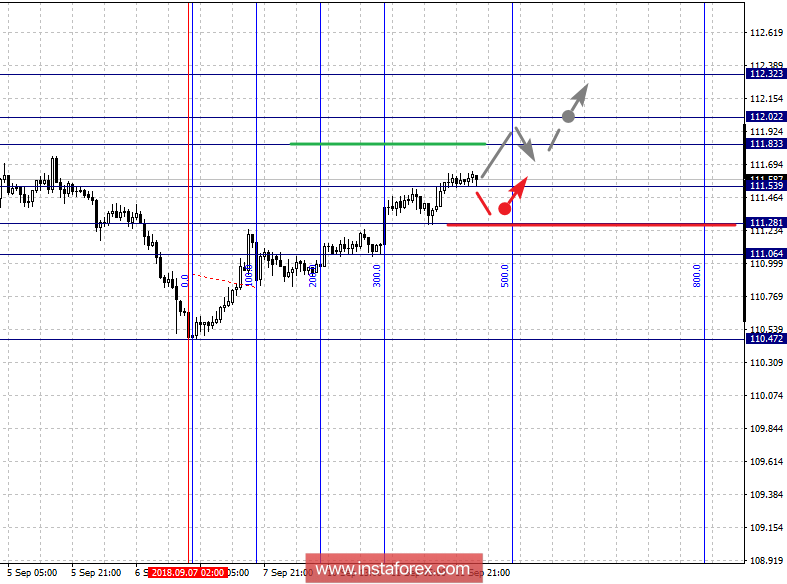
Task: Click the 112.619 price scale value
Action: click(x=766, y=33)
